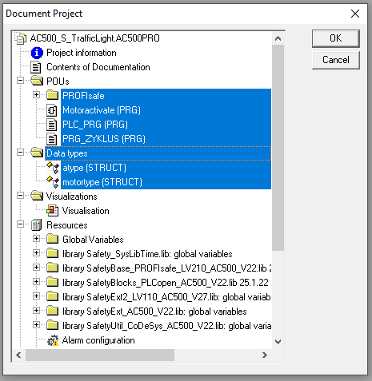Click the vertical scrollbar thumb

(x=278, y=148)
